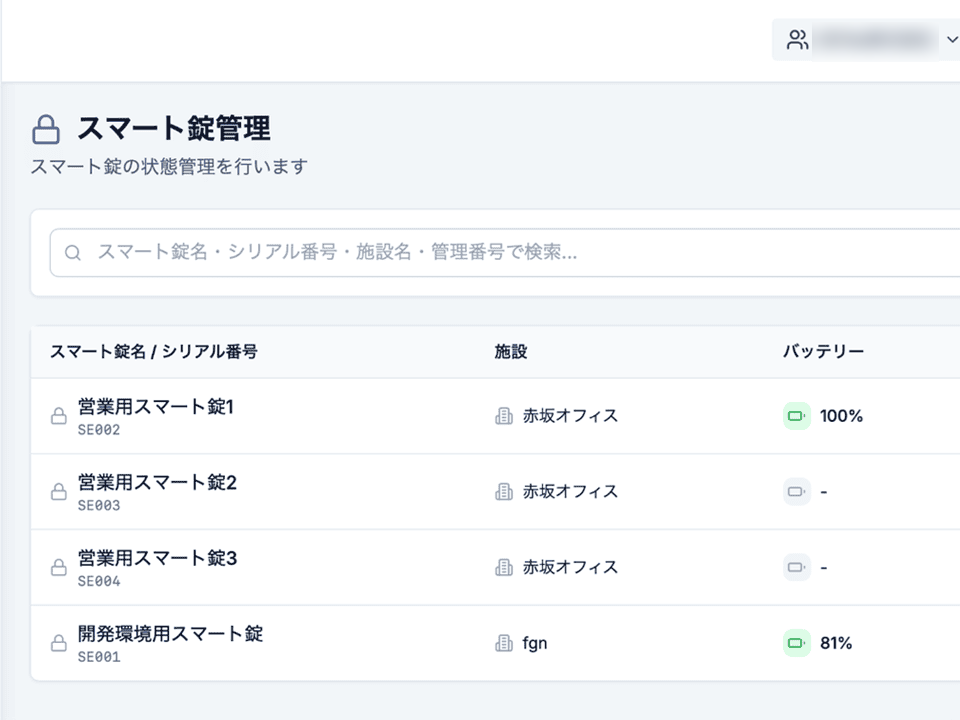The image size is (960, 720).
Task: Select the 開発環境用スマート錠 row name
Action: [170, 634]
